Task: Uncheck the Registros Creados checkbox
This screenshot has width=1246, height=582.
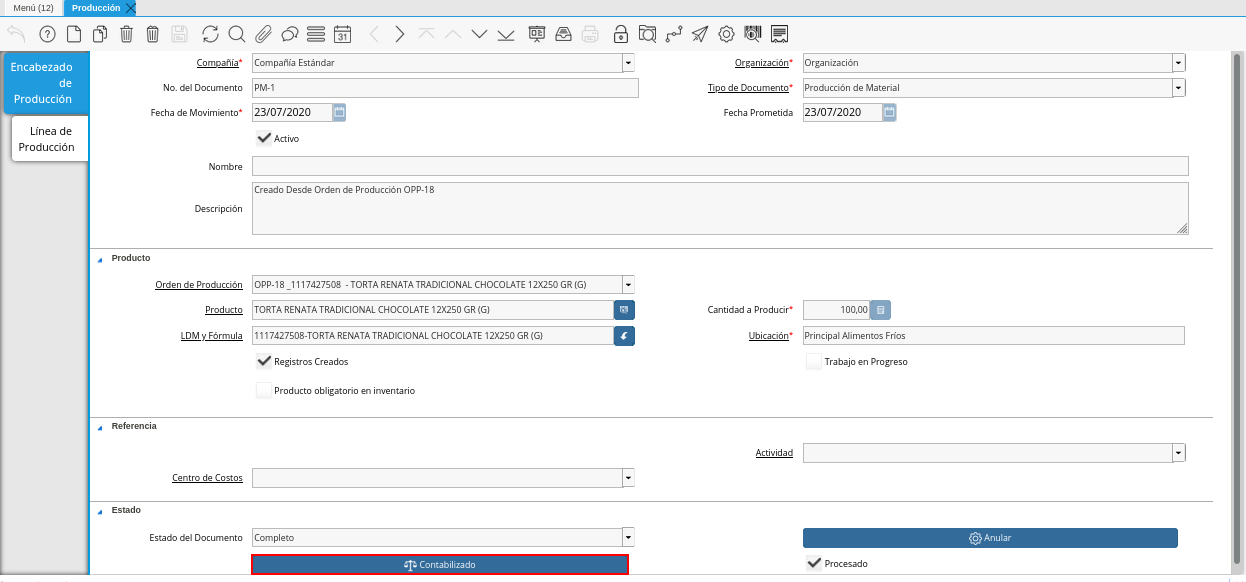Action: point(265,362)
